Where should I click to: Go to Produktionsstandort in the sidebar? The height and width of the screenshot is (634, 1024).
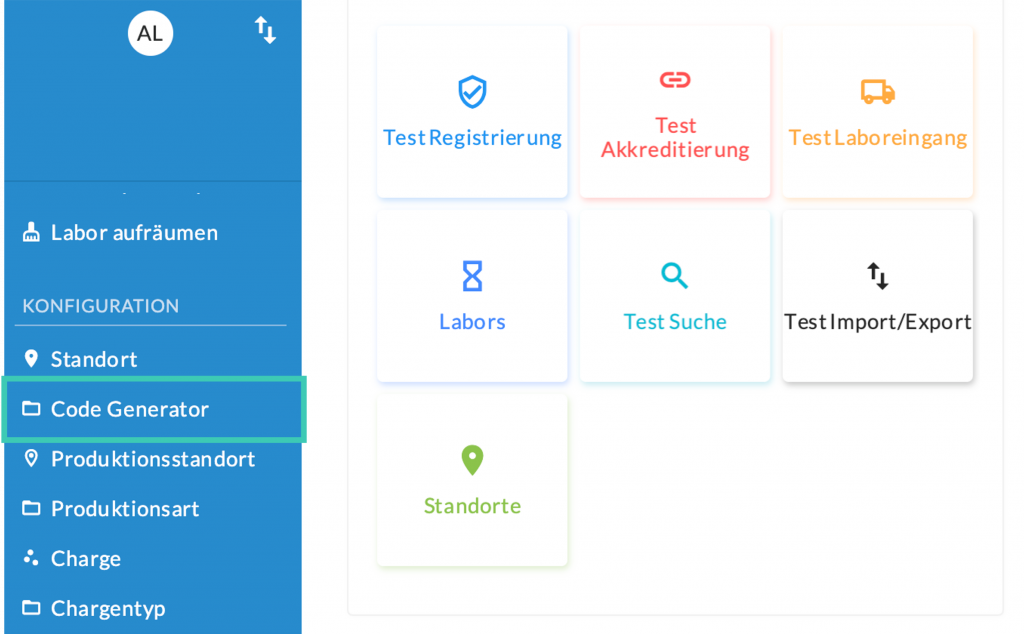tap(153, 459)
